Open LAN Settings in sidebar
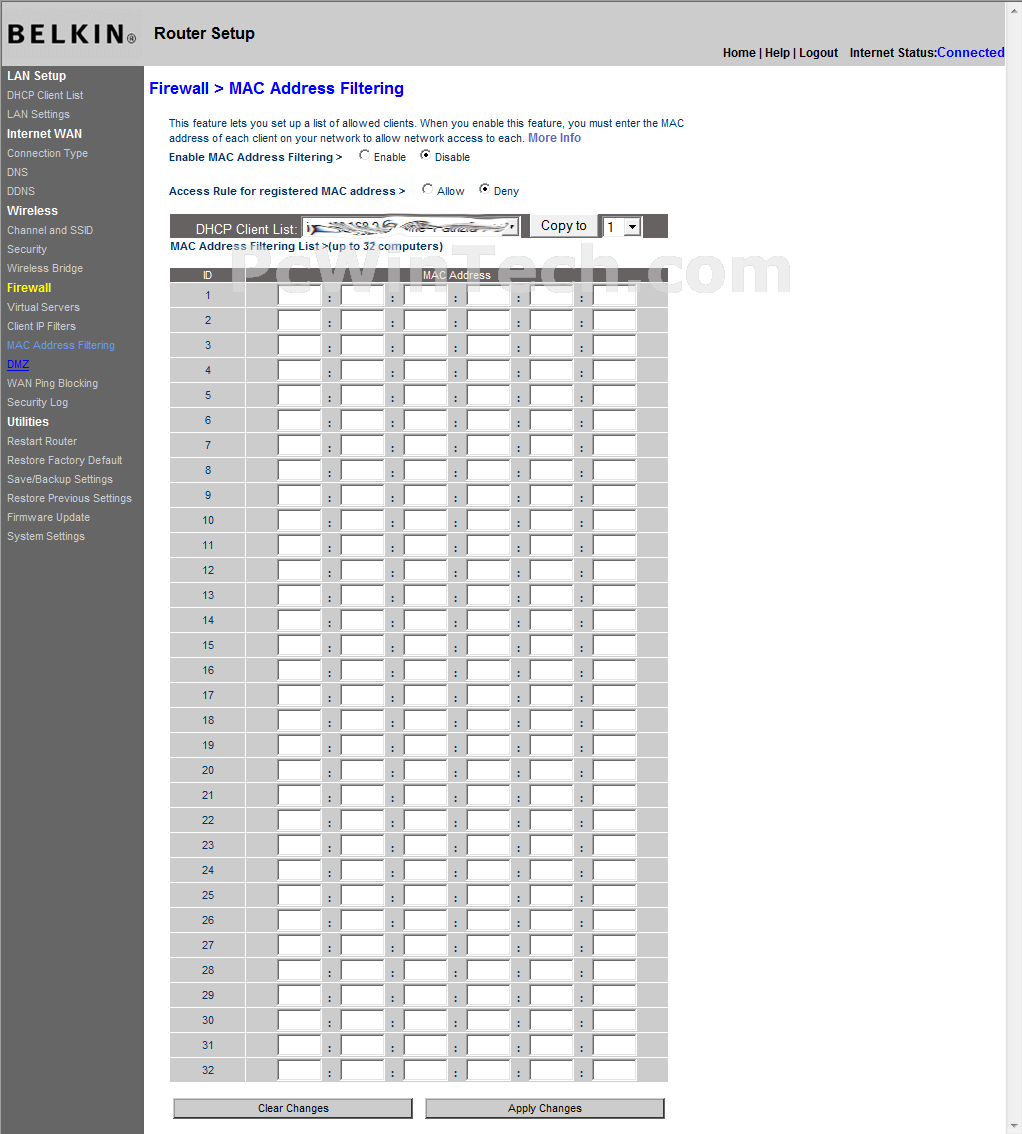 tap(38, 114)
